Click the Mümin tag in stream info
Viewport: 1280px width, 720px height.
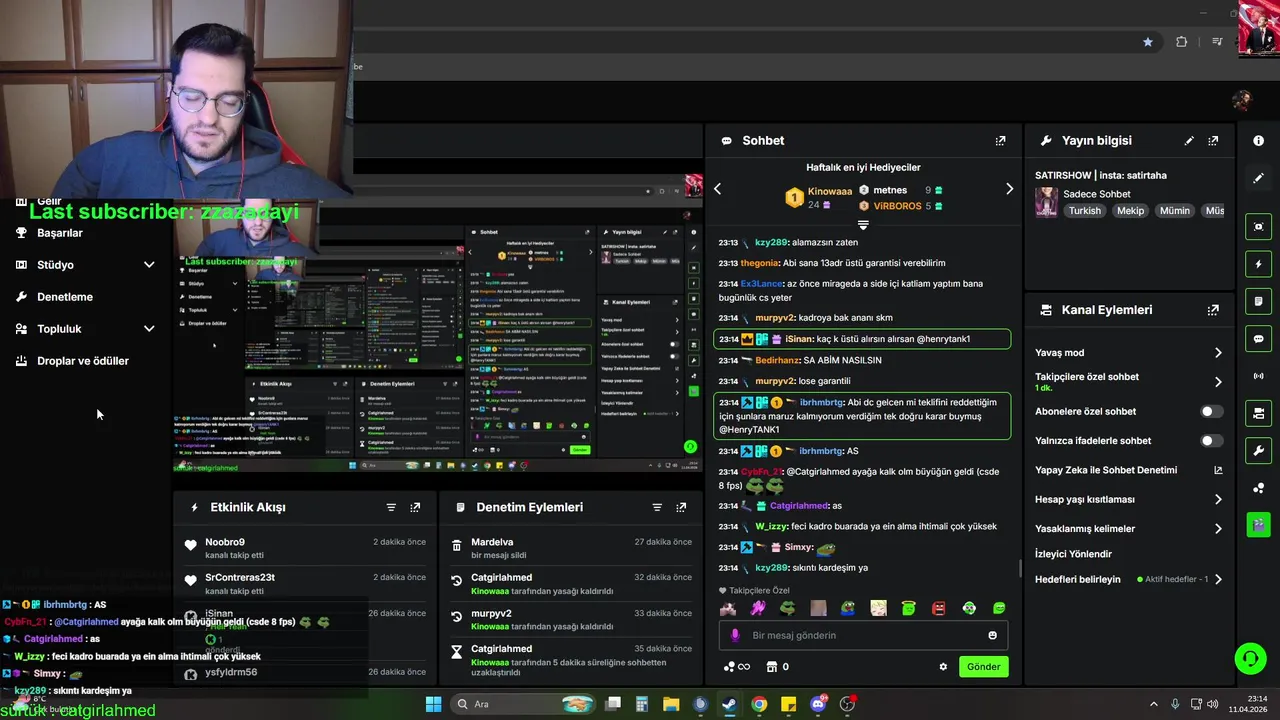1175,211
